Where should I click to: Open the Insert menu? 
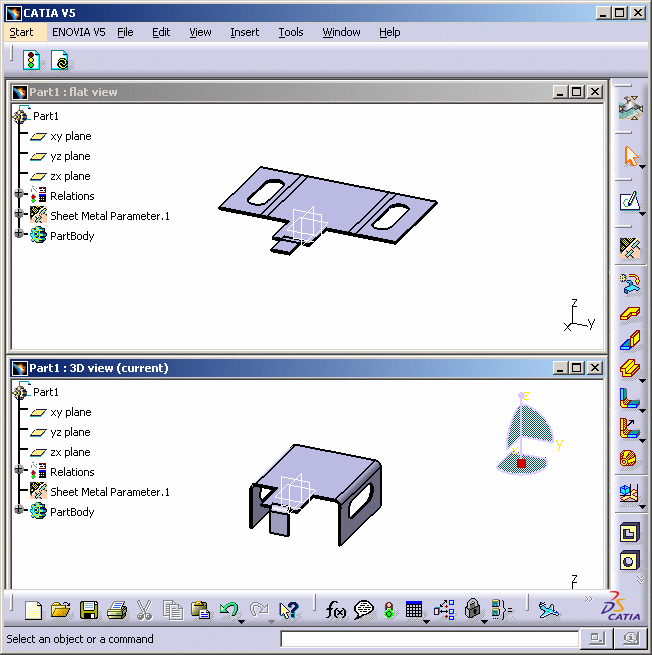[244, 32]
